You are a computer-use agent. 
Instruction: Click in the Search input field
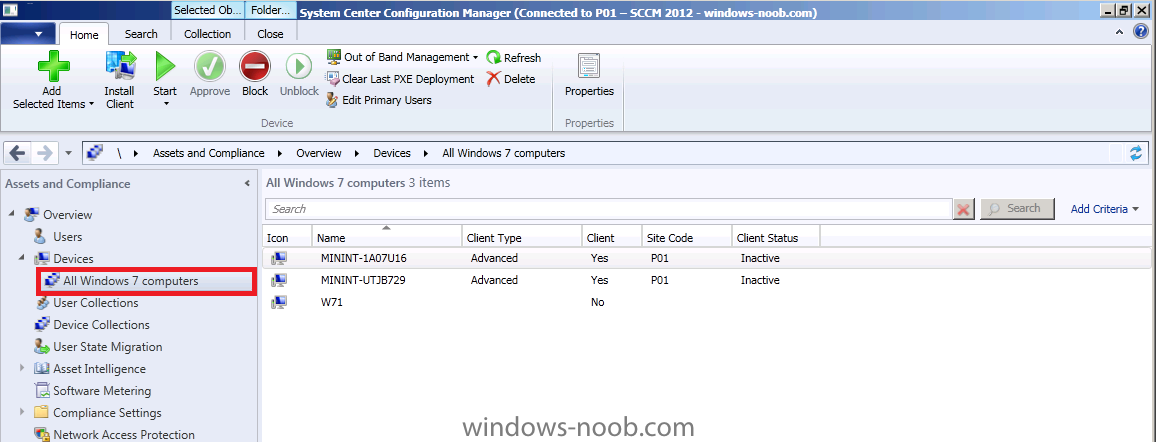click(608, 209)
